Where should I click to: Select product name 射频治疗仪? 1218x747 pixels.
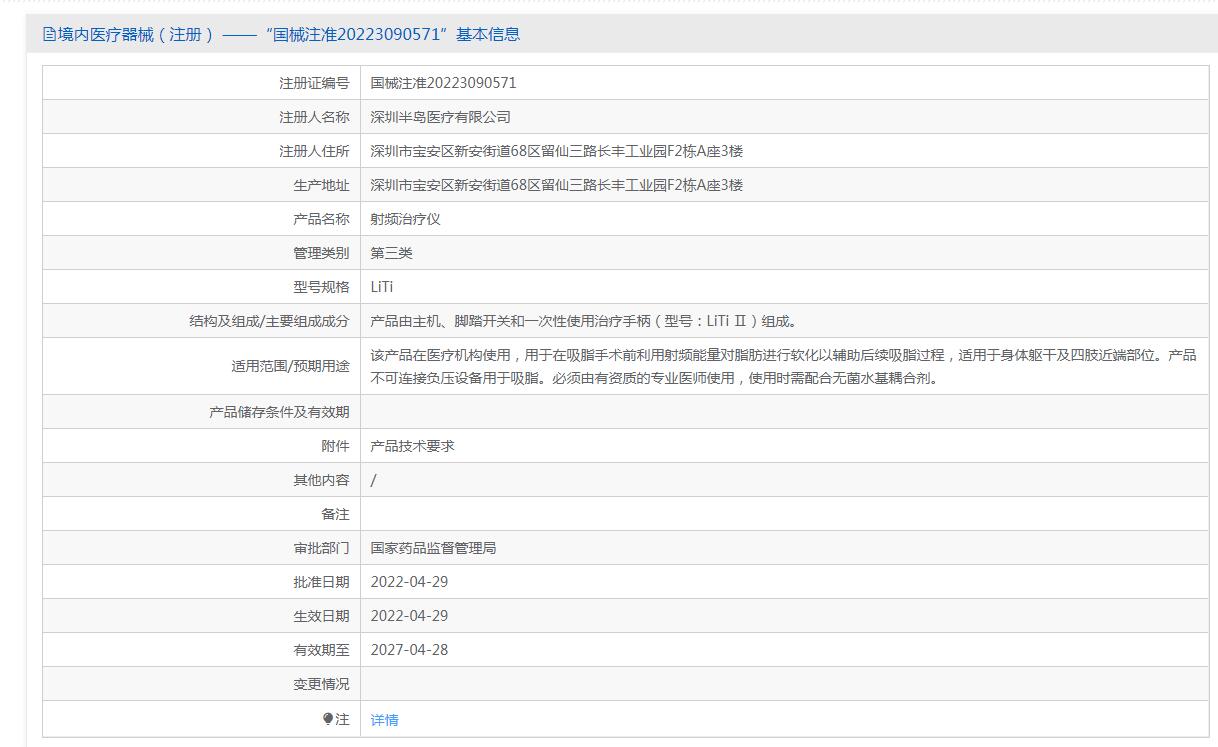coord(405,219)
